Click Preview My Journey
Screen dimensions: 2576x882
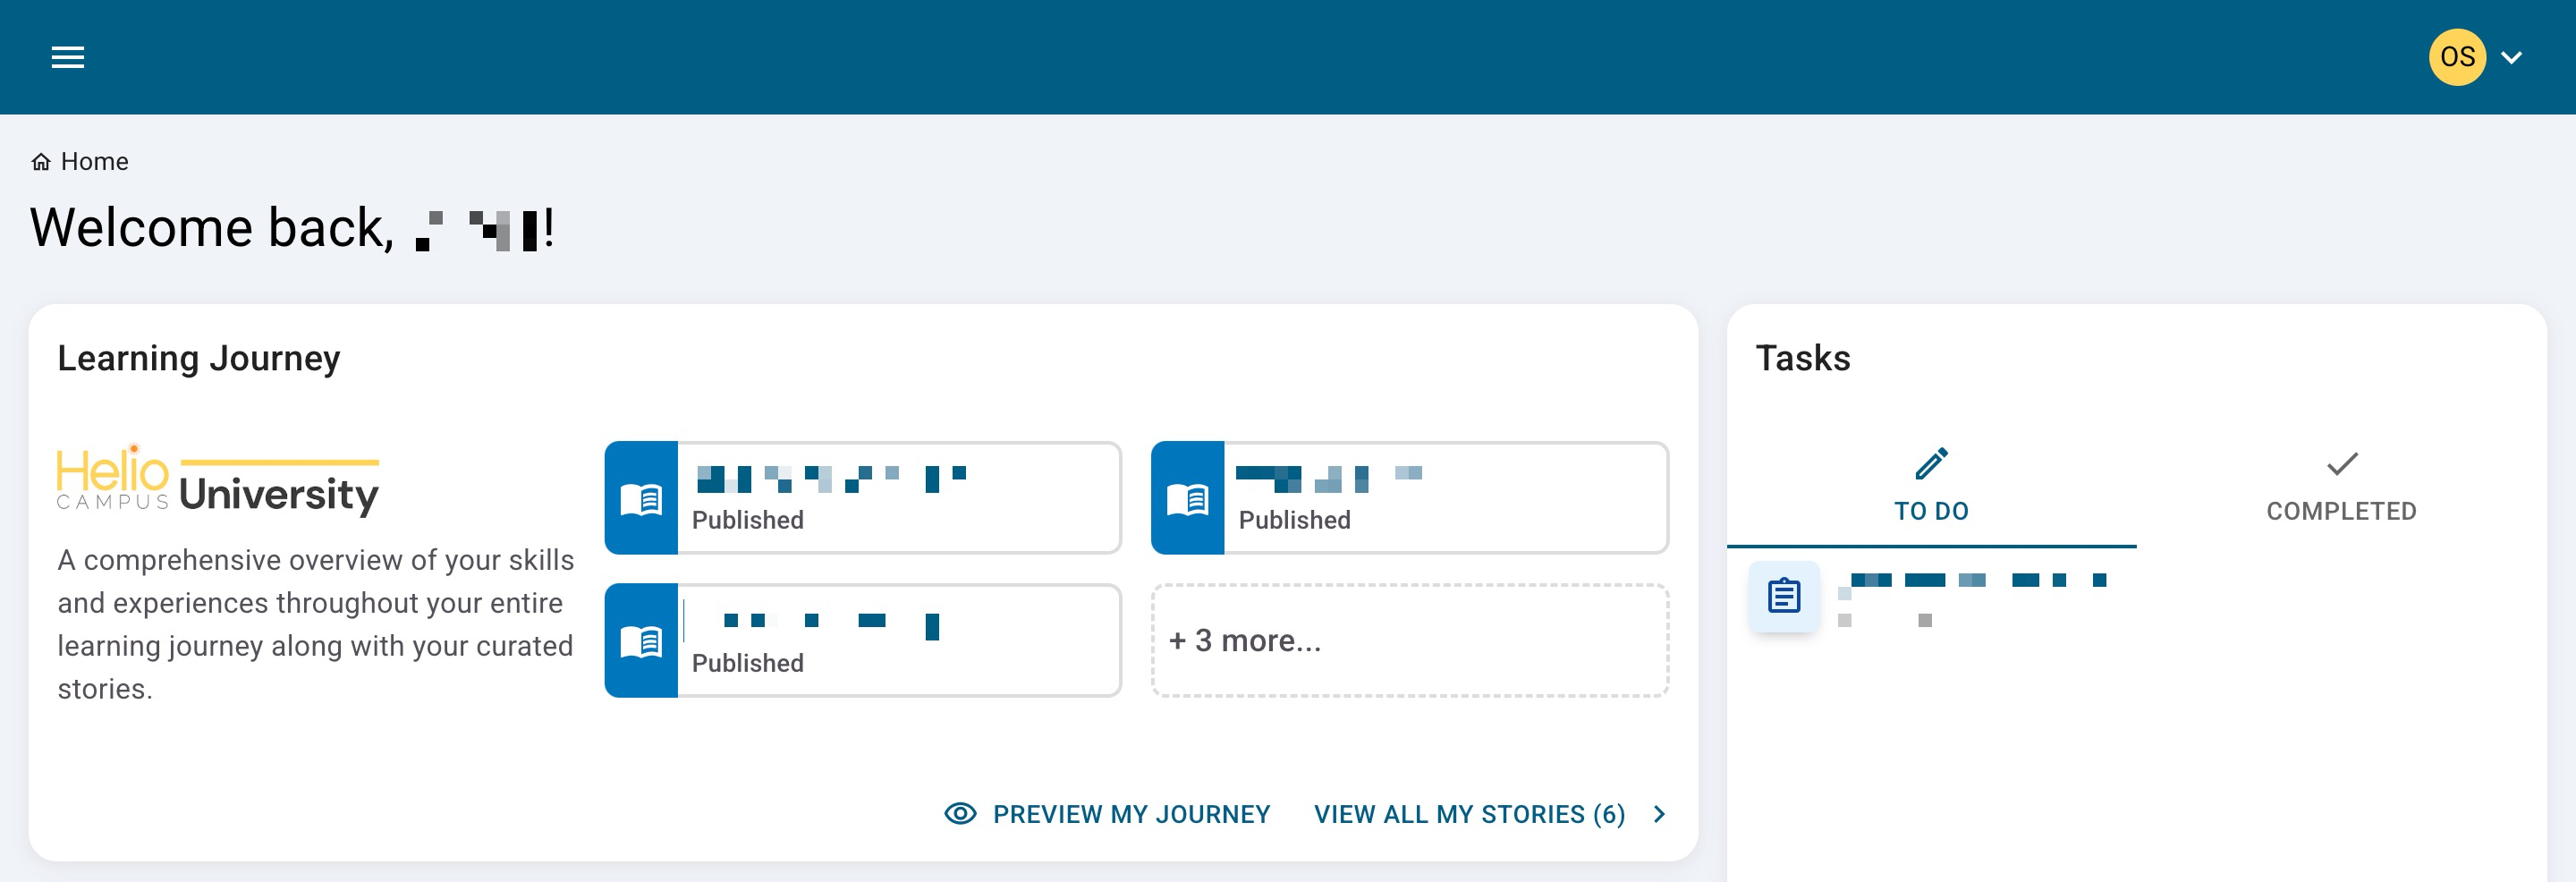pos(1131,814)
